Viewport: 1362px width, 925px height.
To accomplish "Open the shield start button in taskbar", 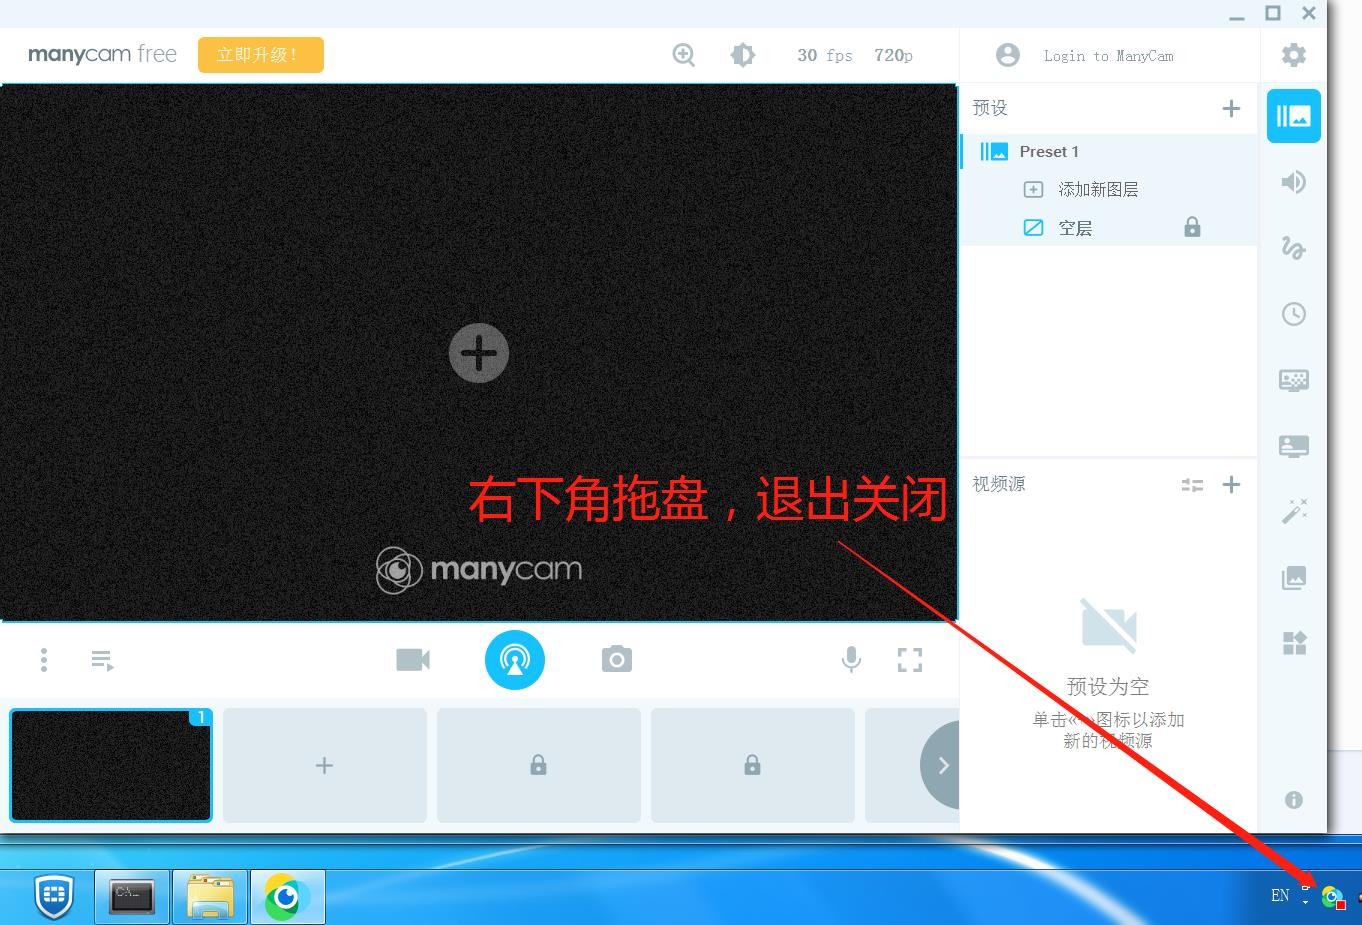I will point(54,896).
